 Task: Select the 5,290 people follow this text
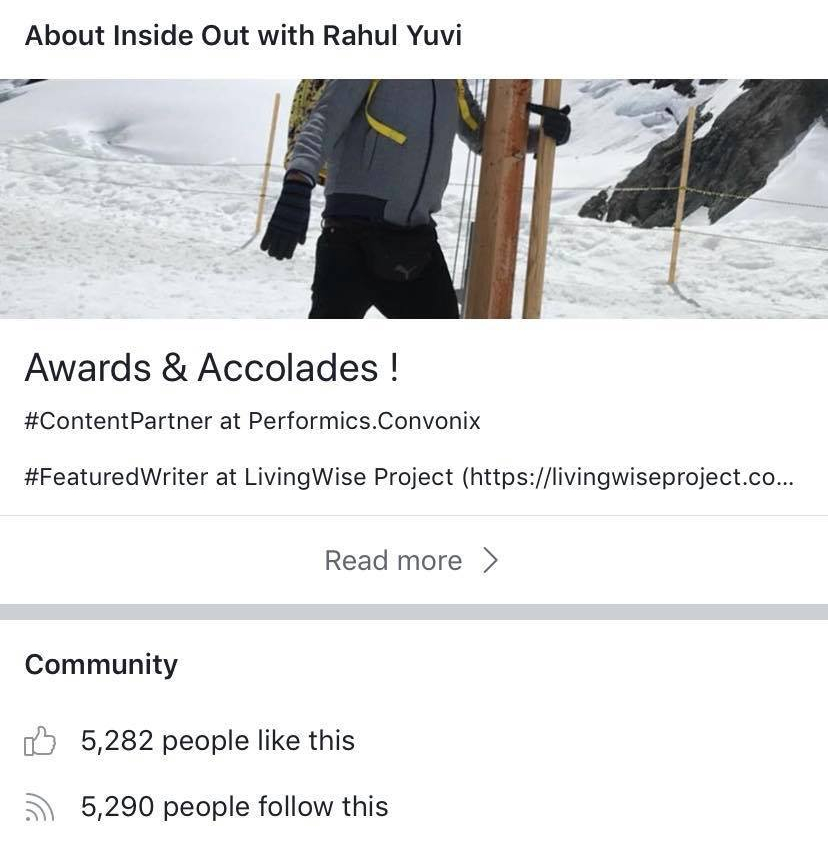(234, 807)
